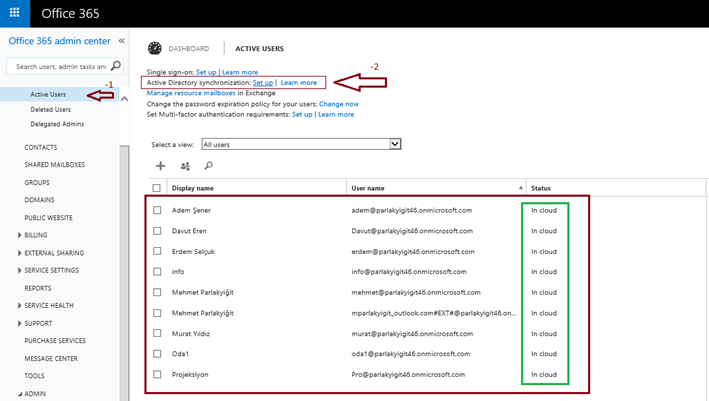
Task: Check the box for Oda1
Action: tap(157, 354)
